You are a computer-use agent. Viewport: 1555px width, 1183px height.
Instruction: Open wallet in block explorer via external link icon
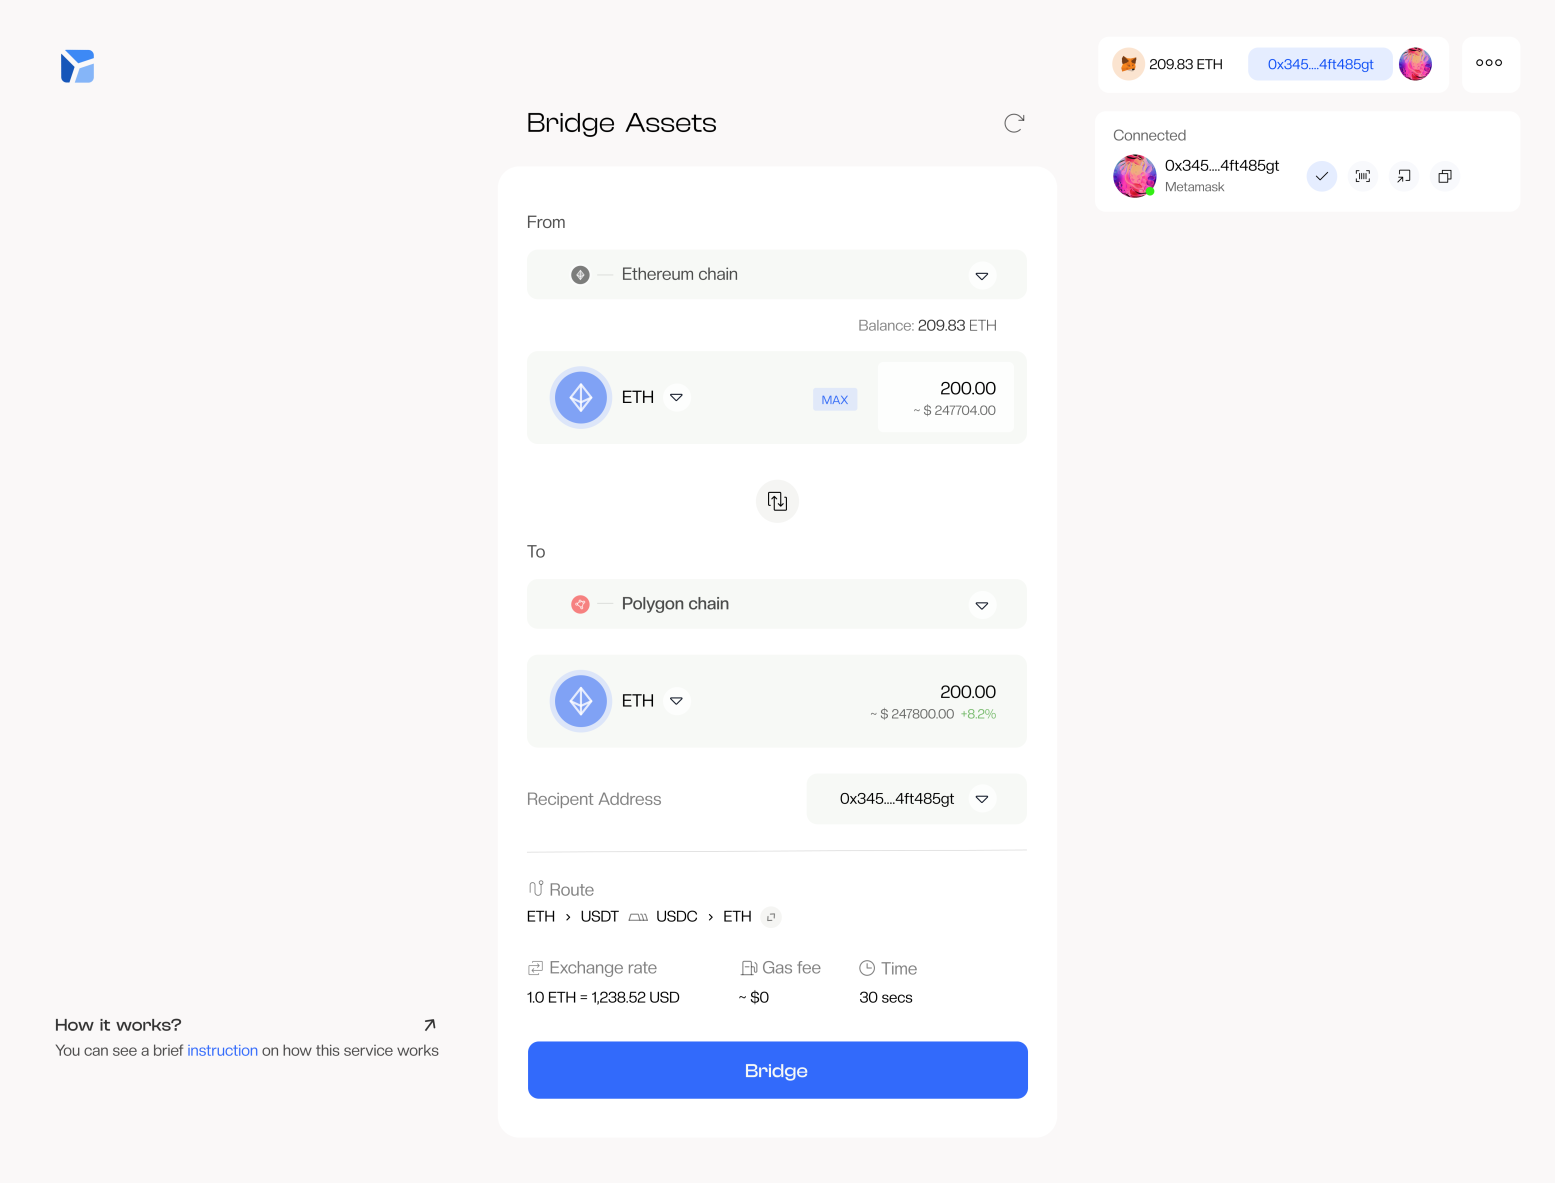(1403, 176)
